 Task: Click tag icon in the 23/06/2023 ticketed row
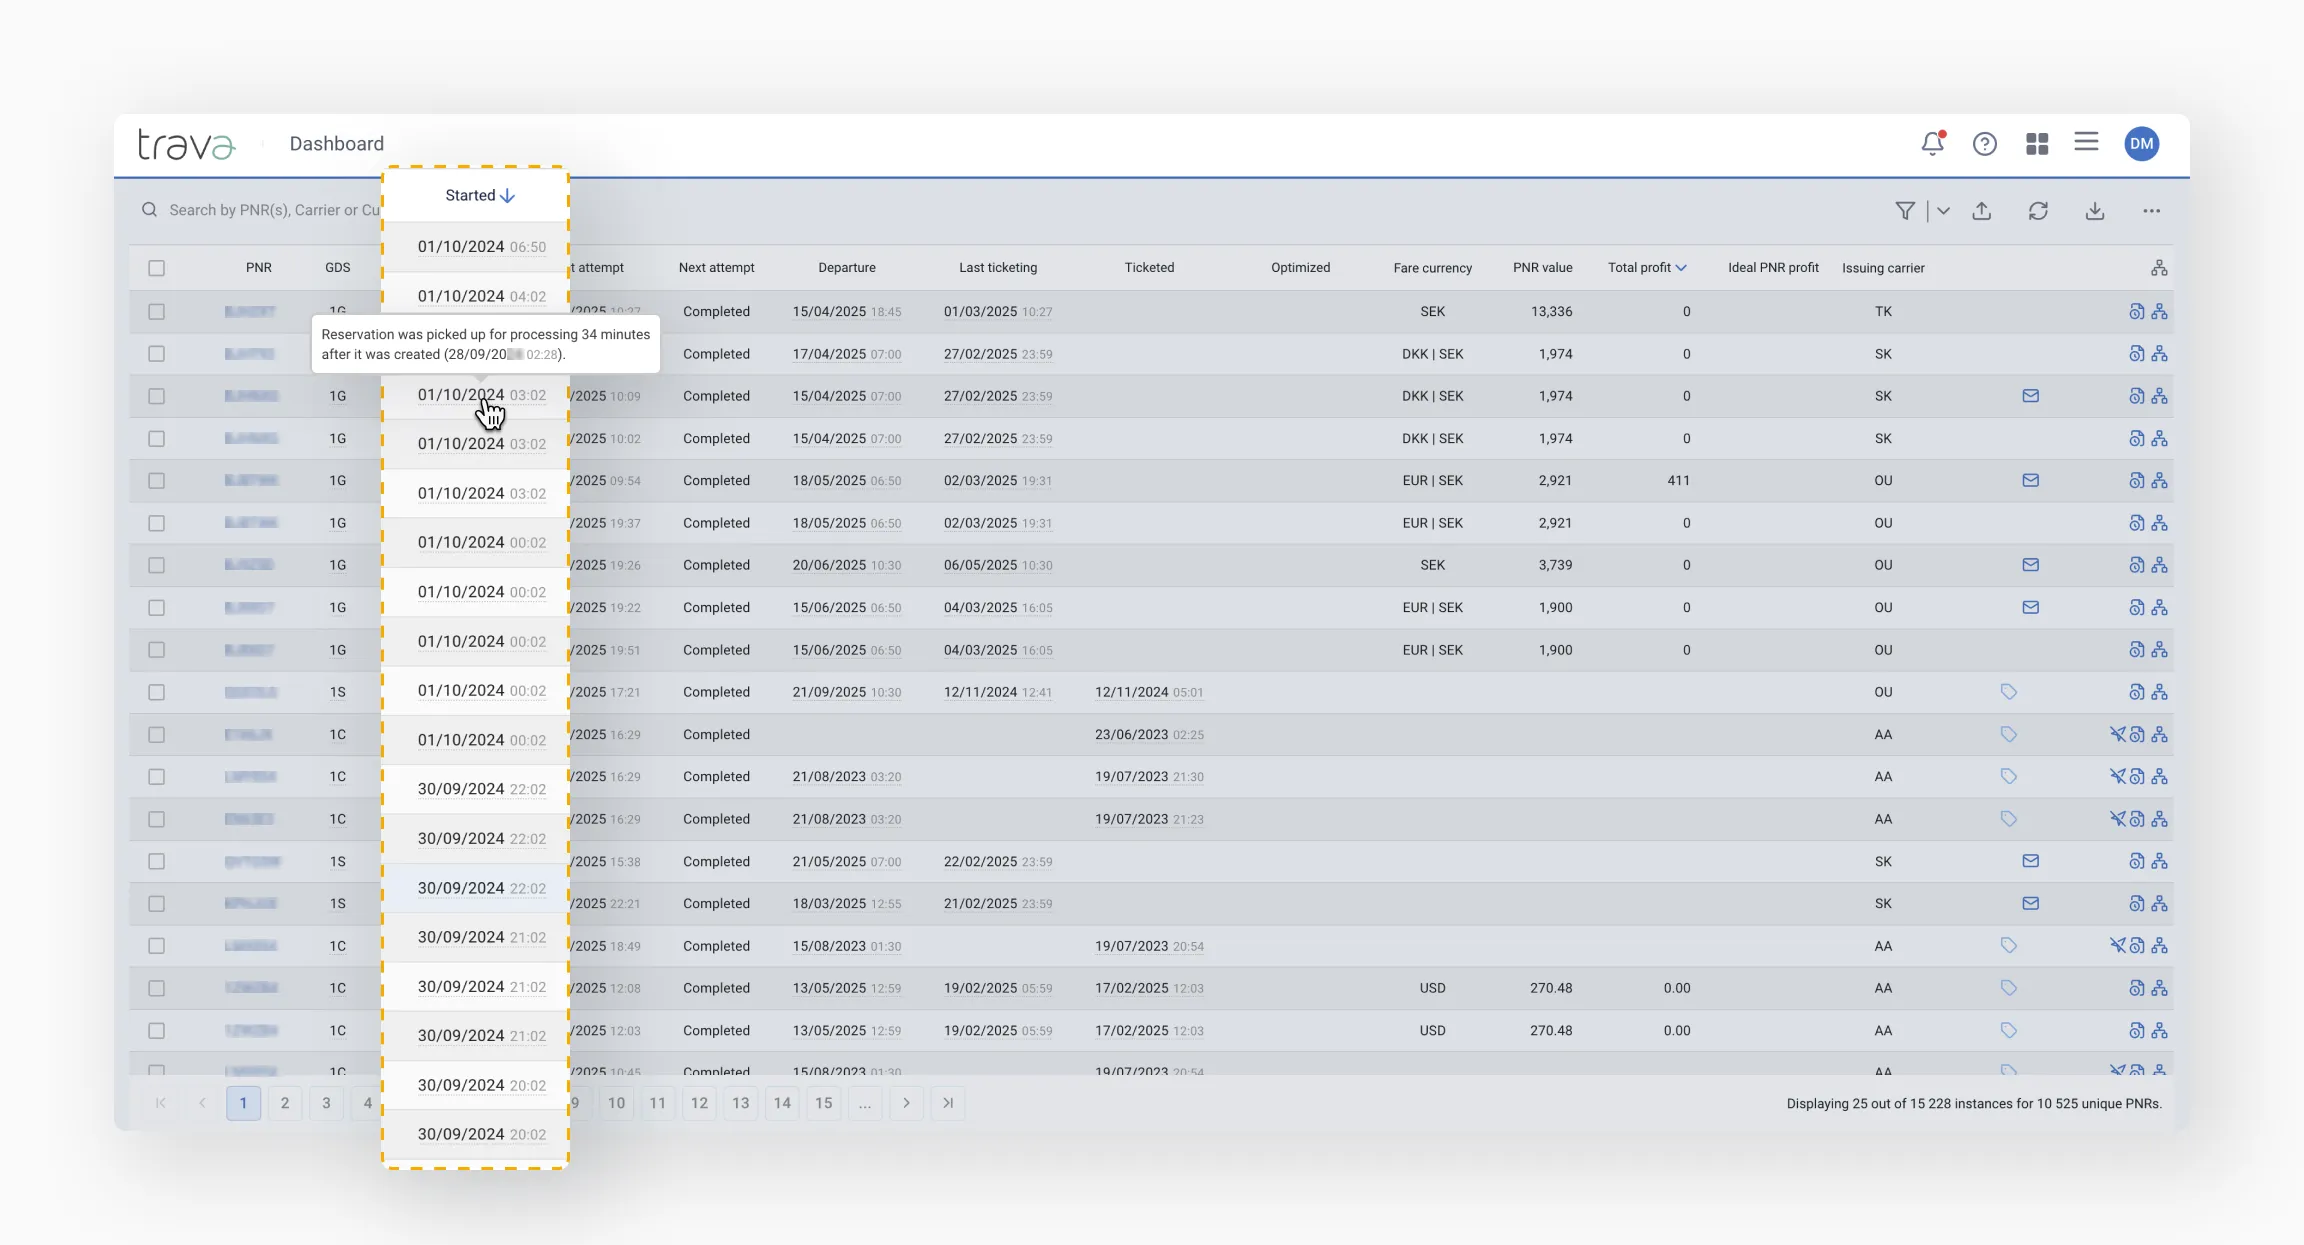tap(2008, 735)
